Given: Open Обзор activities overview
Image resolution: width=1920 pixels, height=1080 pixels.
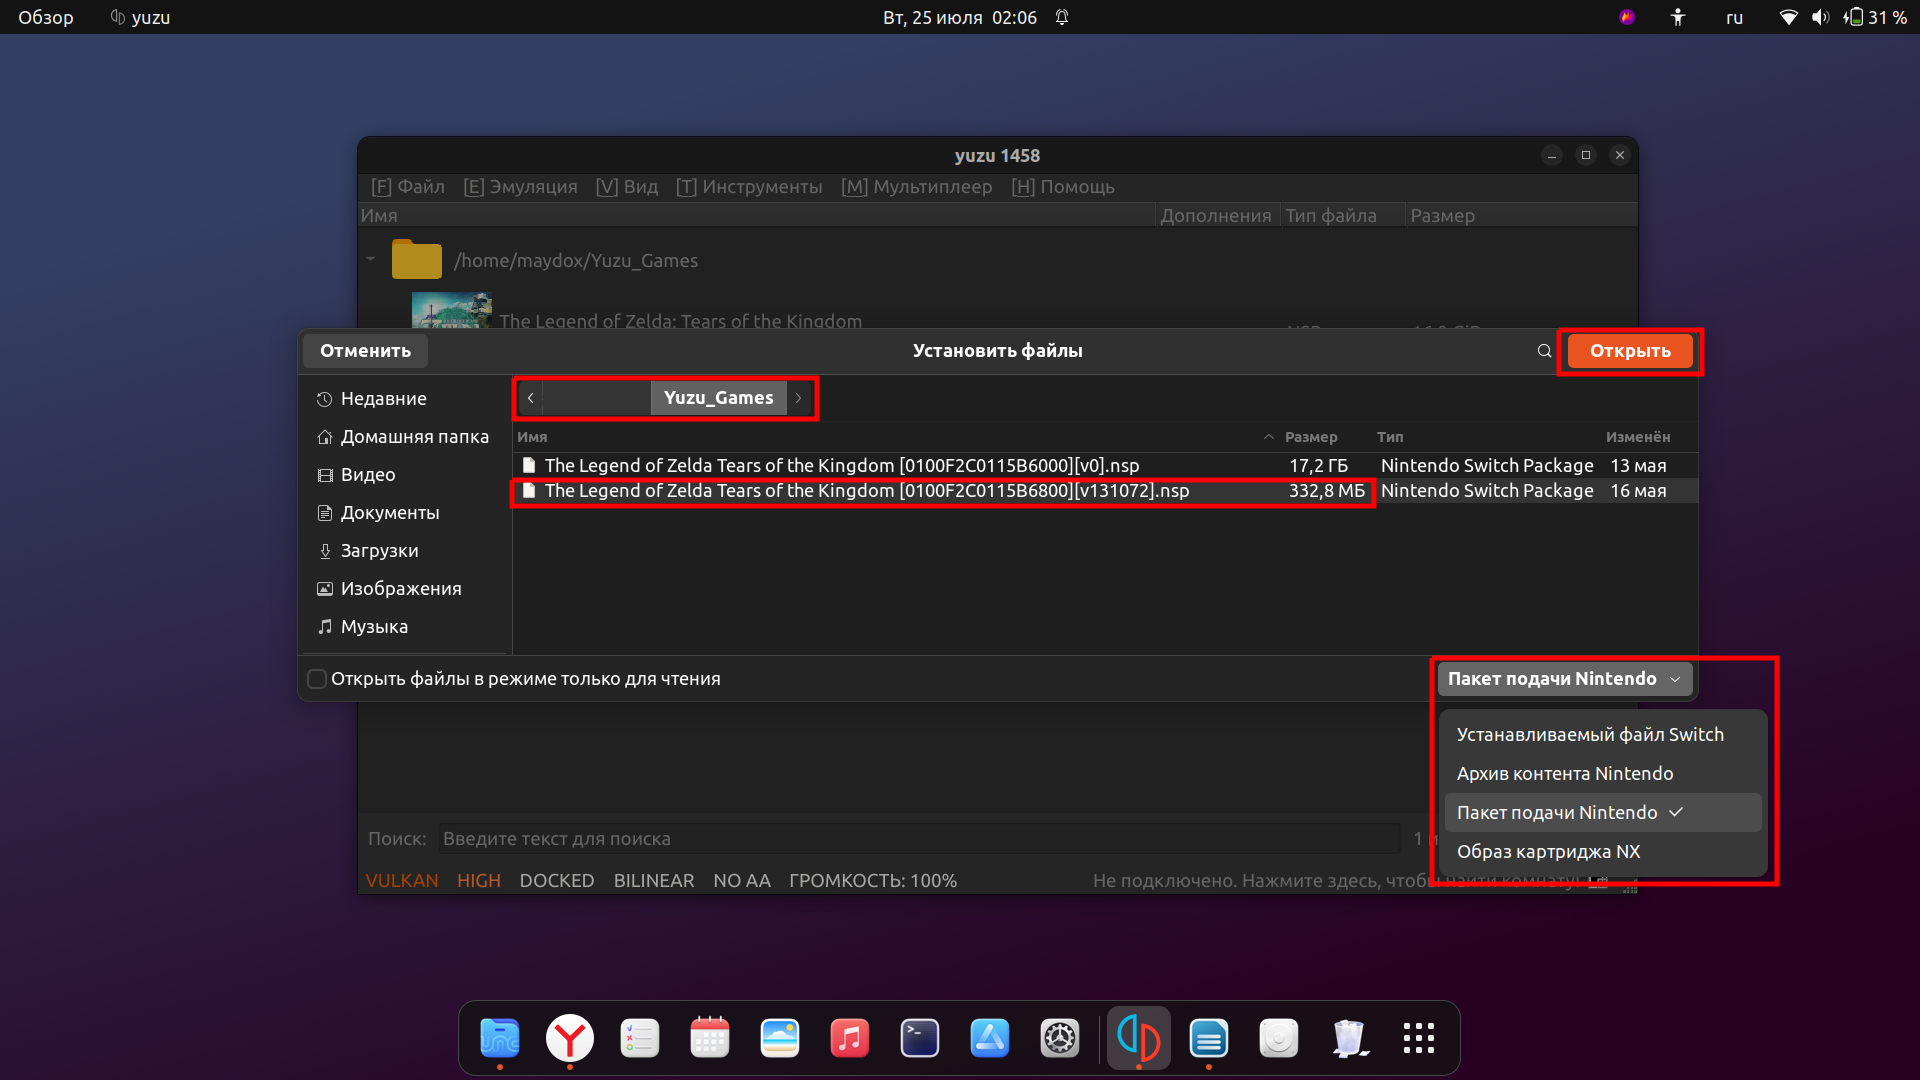Looking at the screenshot, I should click(46, 17).
